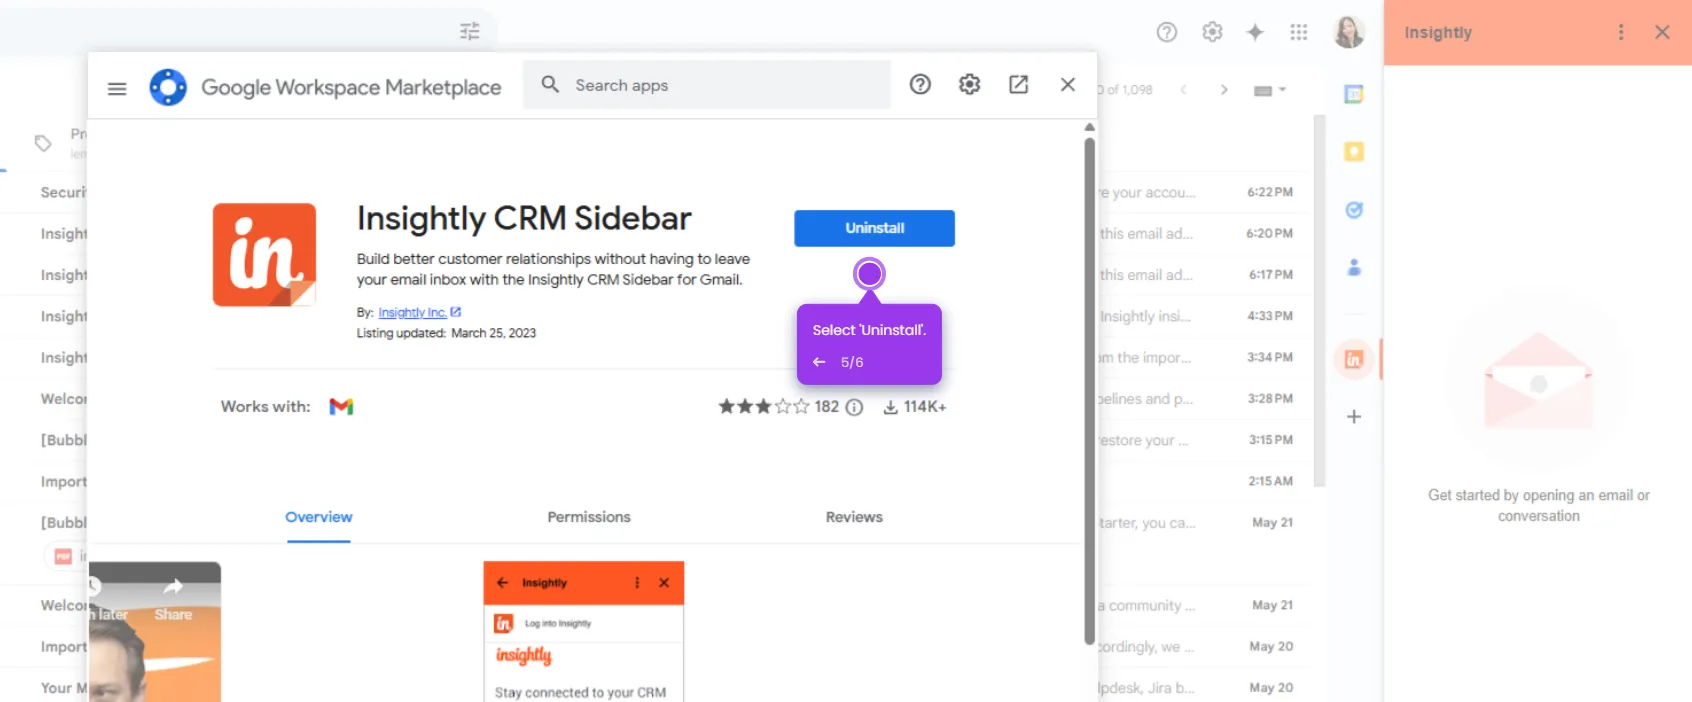Open Insightly panel more options menu
The width and height of the screenshot is (1692, 702).
point(1621,32)
